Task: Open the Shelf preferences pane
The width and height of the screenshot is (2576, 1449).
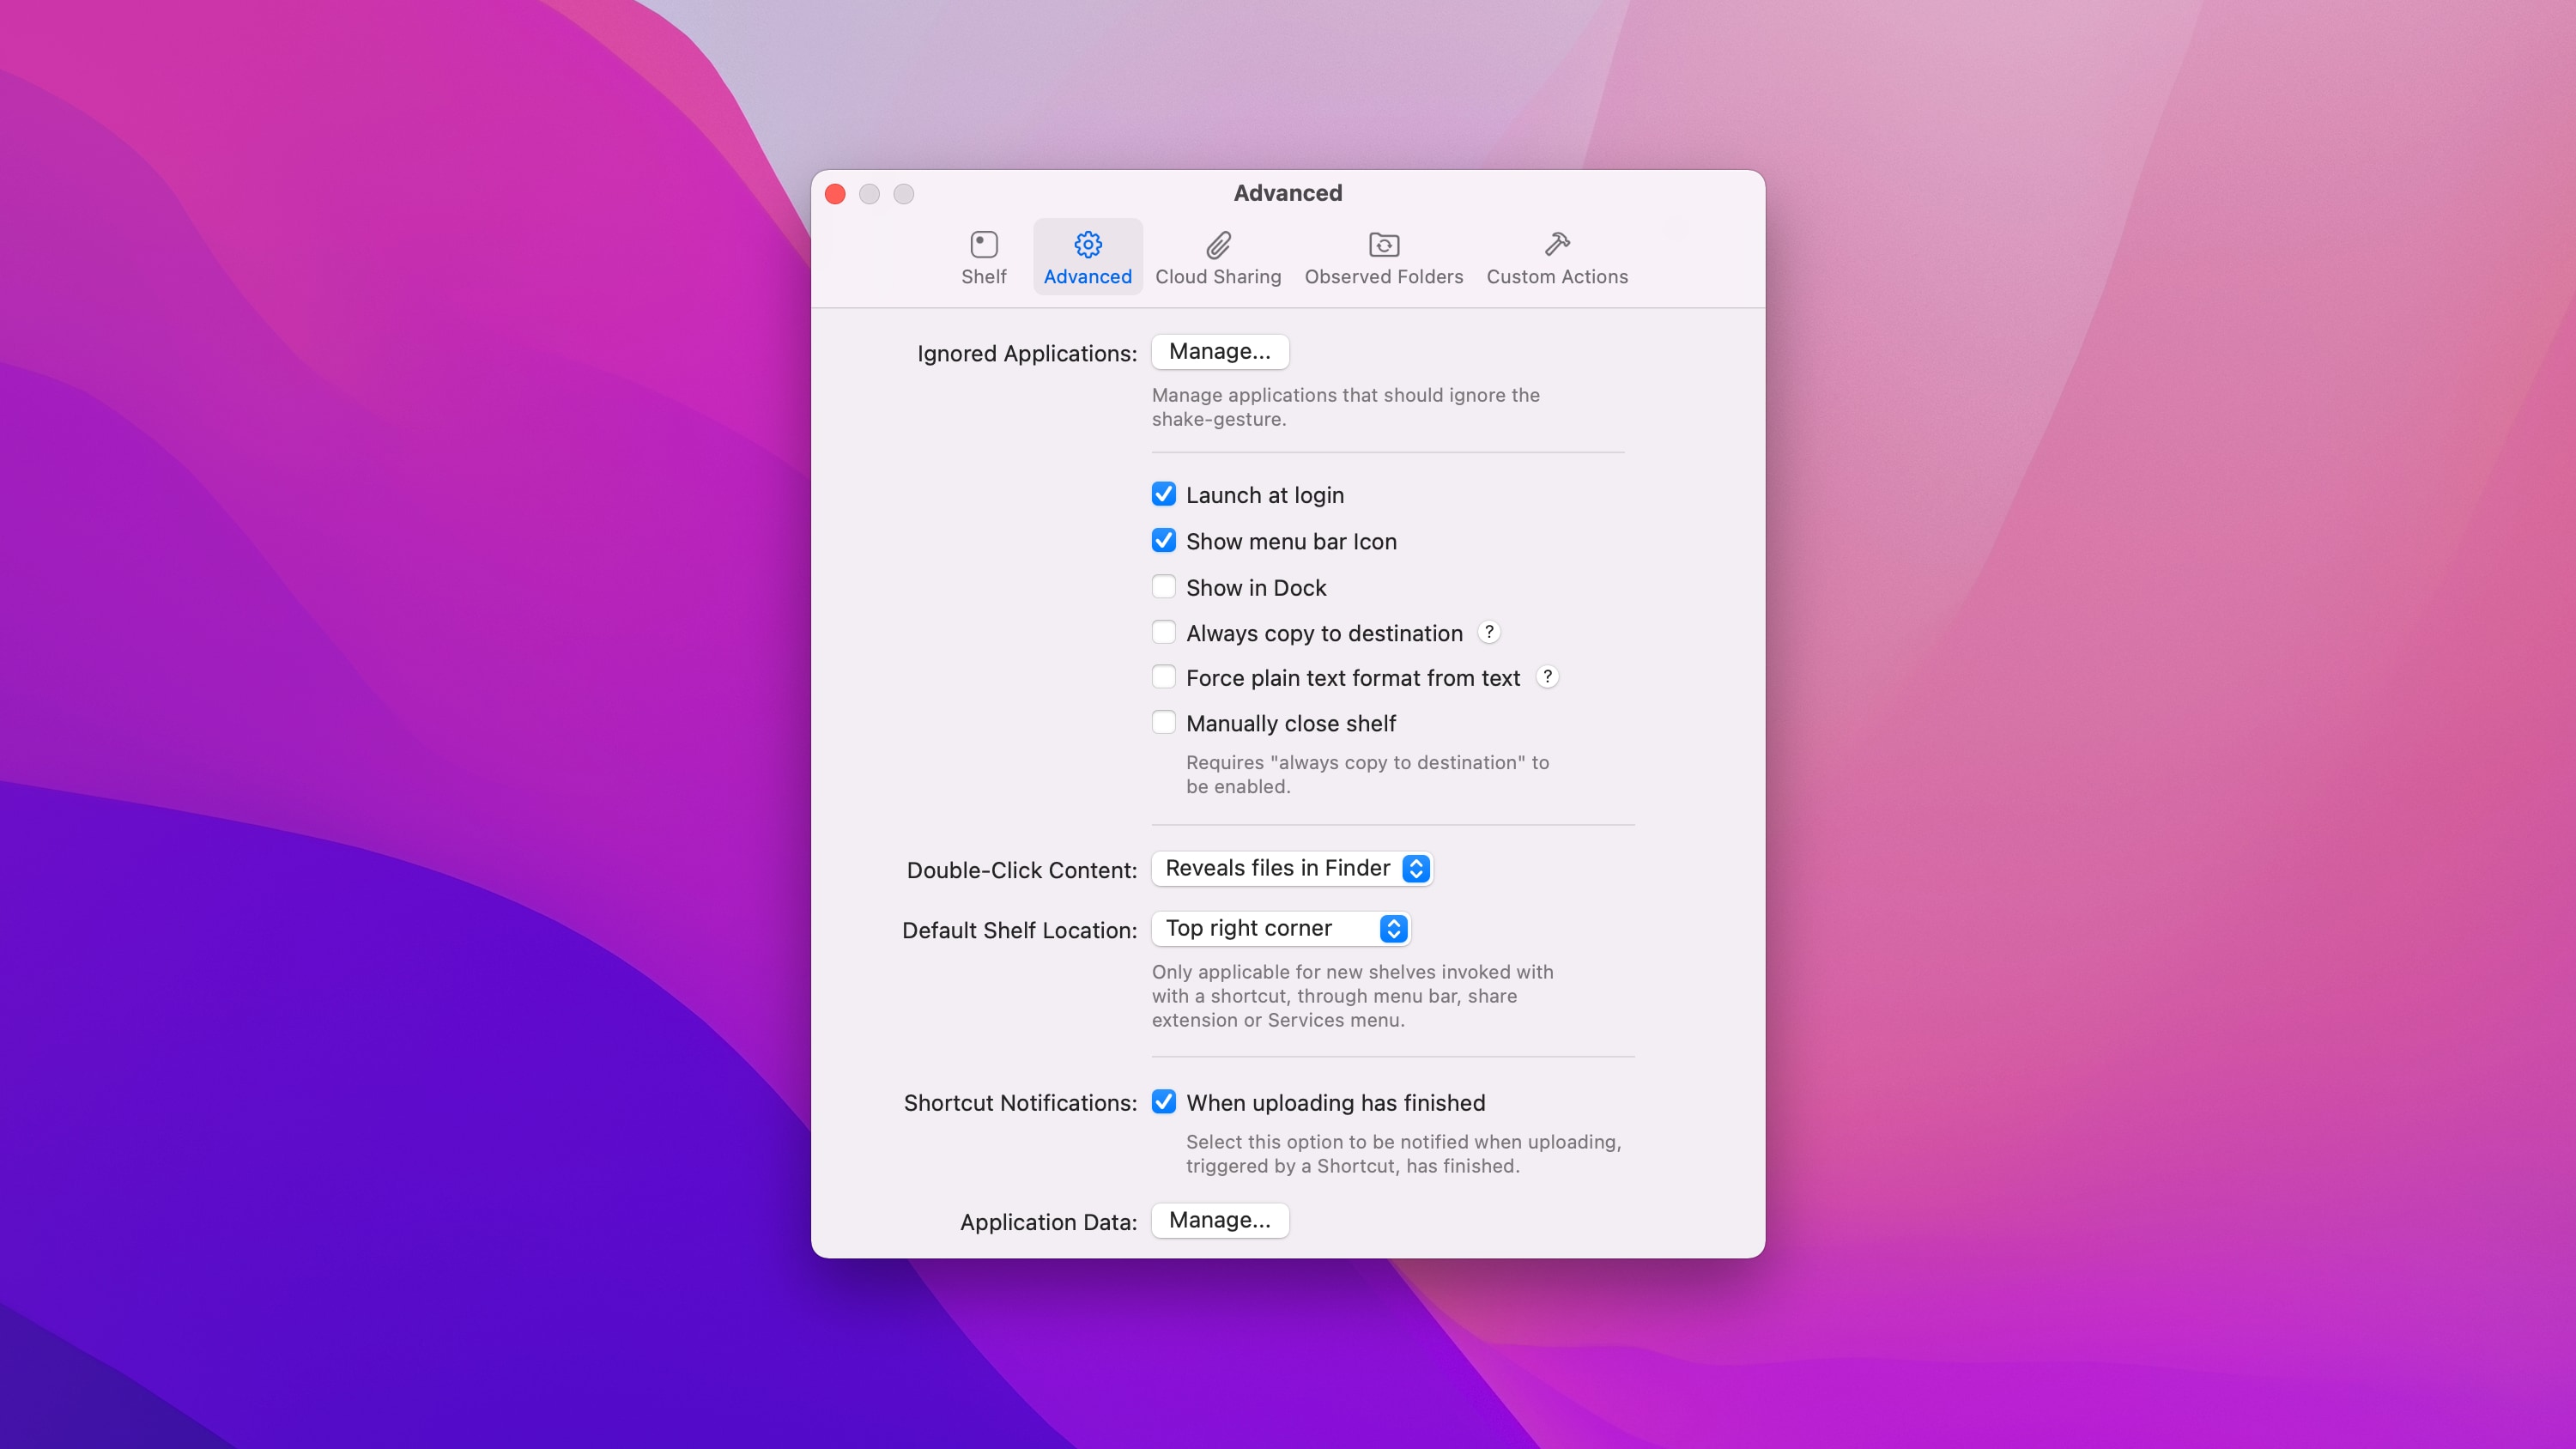Action: (x=983, y=256)
